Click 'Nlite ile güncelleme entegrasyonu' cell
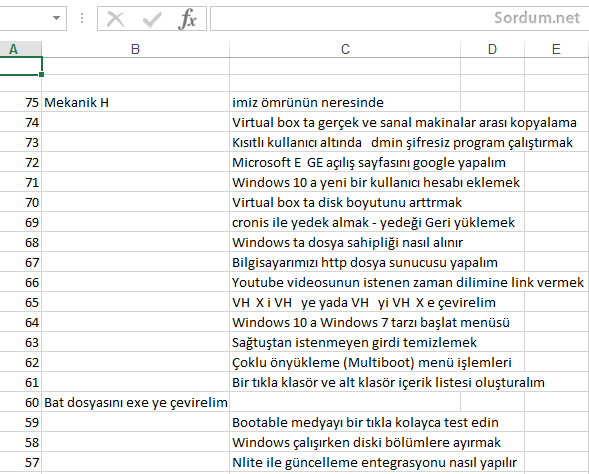The height and width of the screenshot is (474, 589). (345, 462)
